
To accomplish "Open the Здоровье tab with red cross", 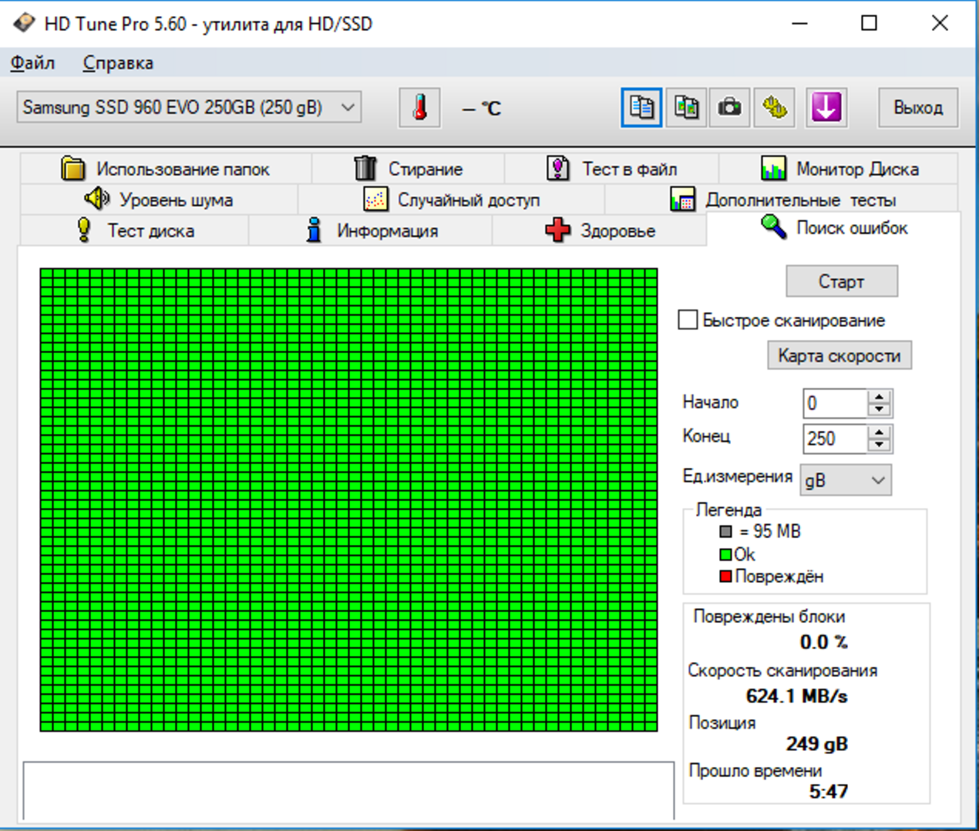I will click(x=599, y=231).
